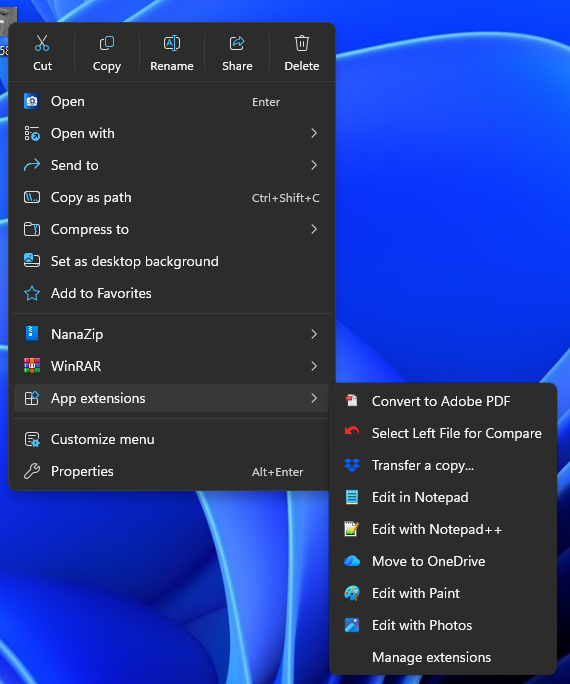Click the Adobe PDF document icon
Screen dimensions: 570x684
point(352,400)
